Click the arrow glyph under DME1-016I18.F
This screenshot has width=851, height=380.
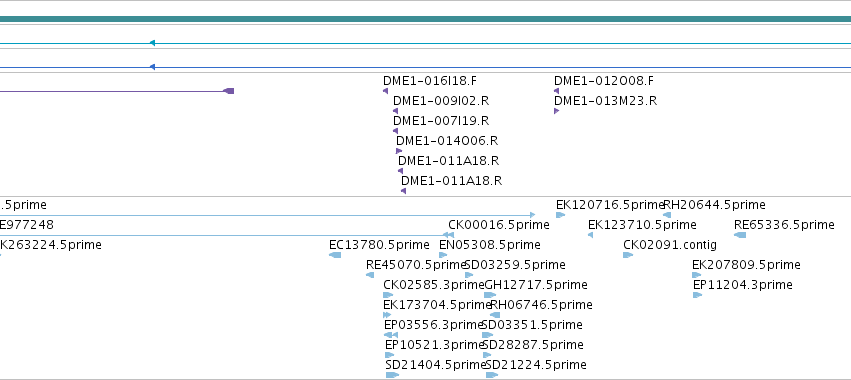pos(386,91)
